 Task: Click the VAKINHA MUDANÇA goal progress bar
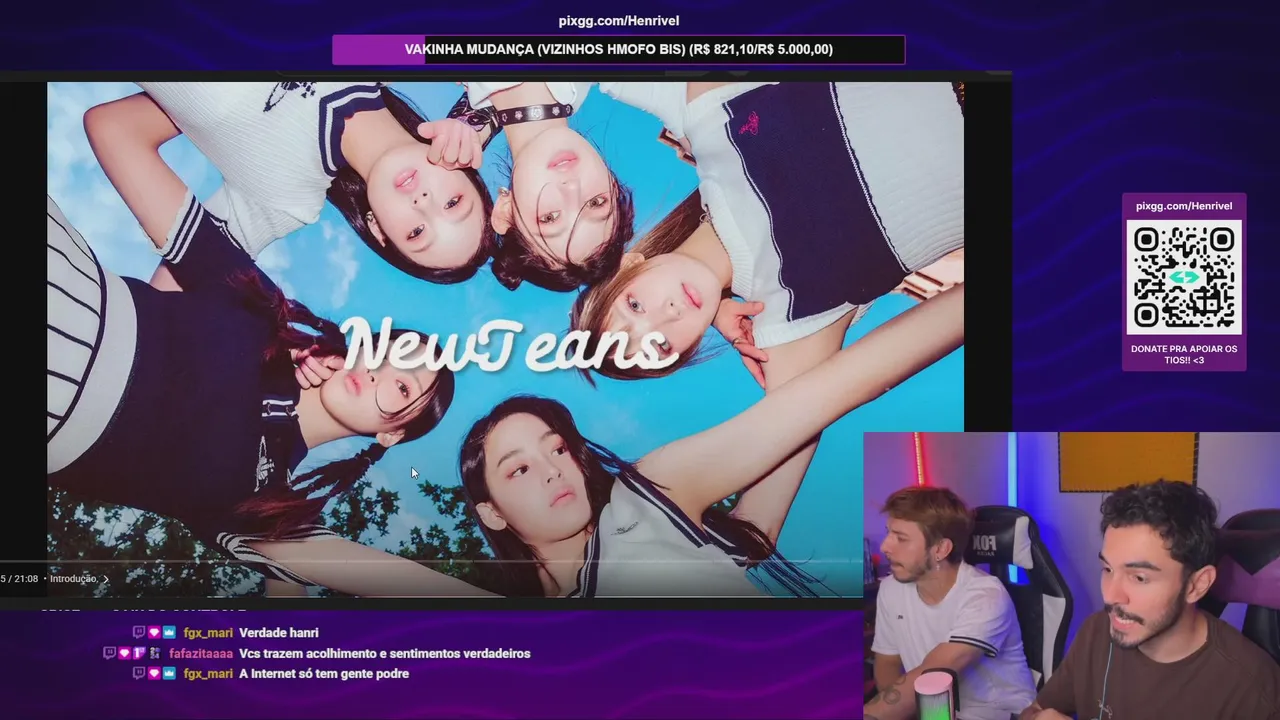pyautogui.click(x=619, y=49)
